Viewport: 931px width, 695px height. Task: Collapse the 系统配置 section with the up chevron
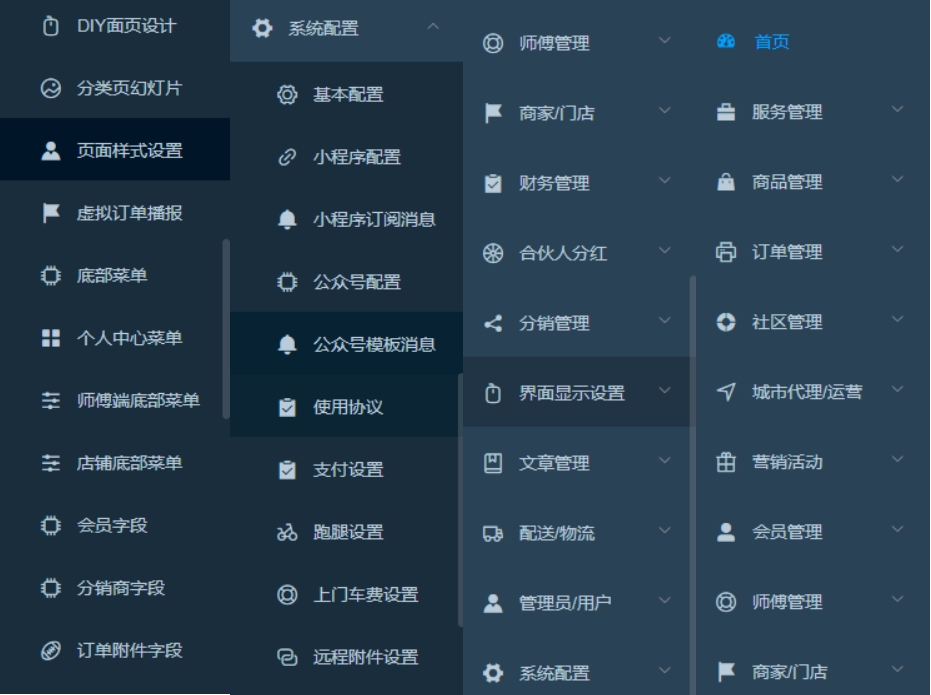tap(433, 27)
